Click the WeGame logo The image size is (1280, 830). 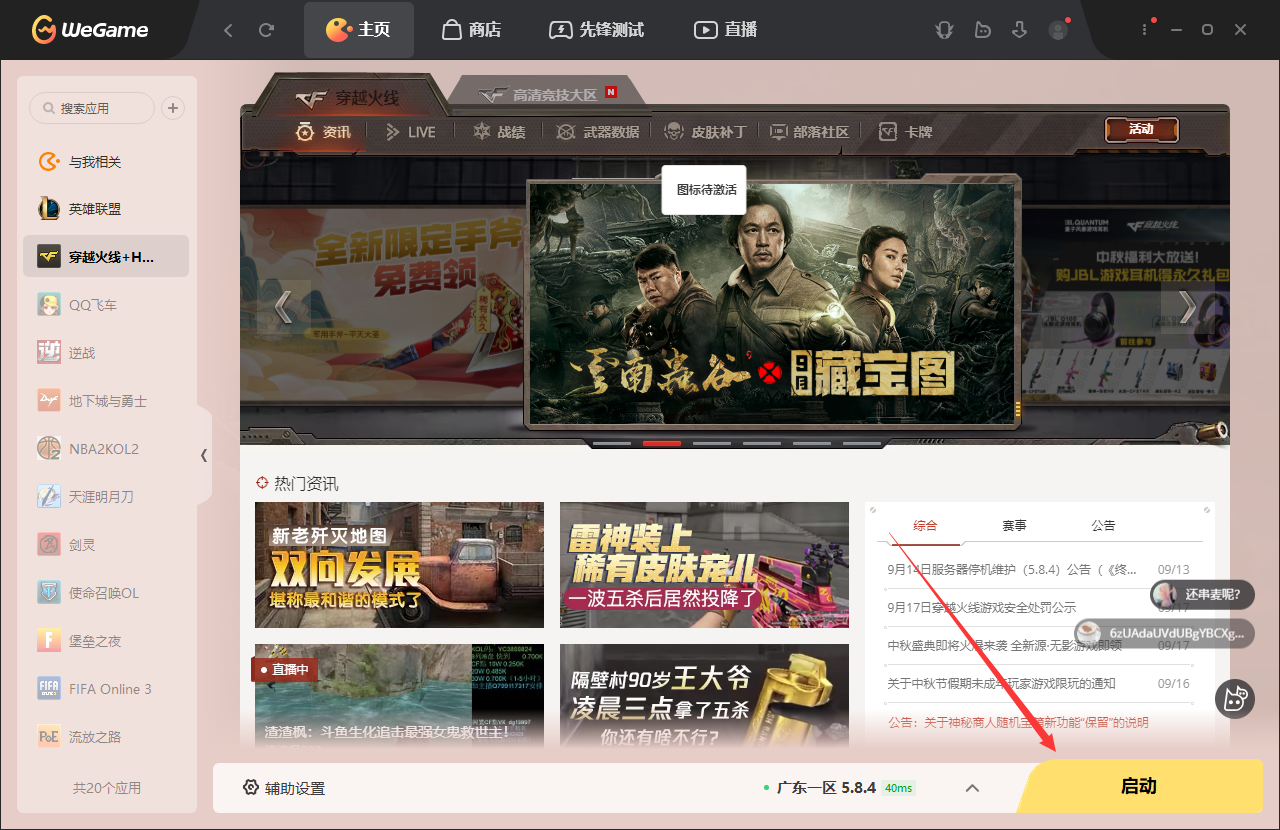click(89, 30)
